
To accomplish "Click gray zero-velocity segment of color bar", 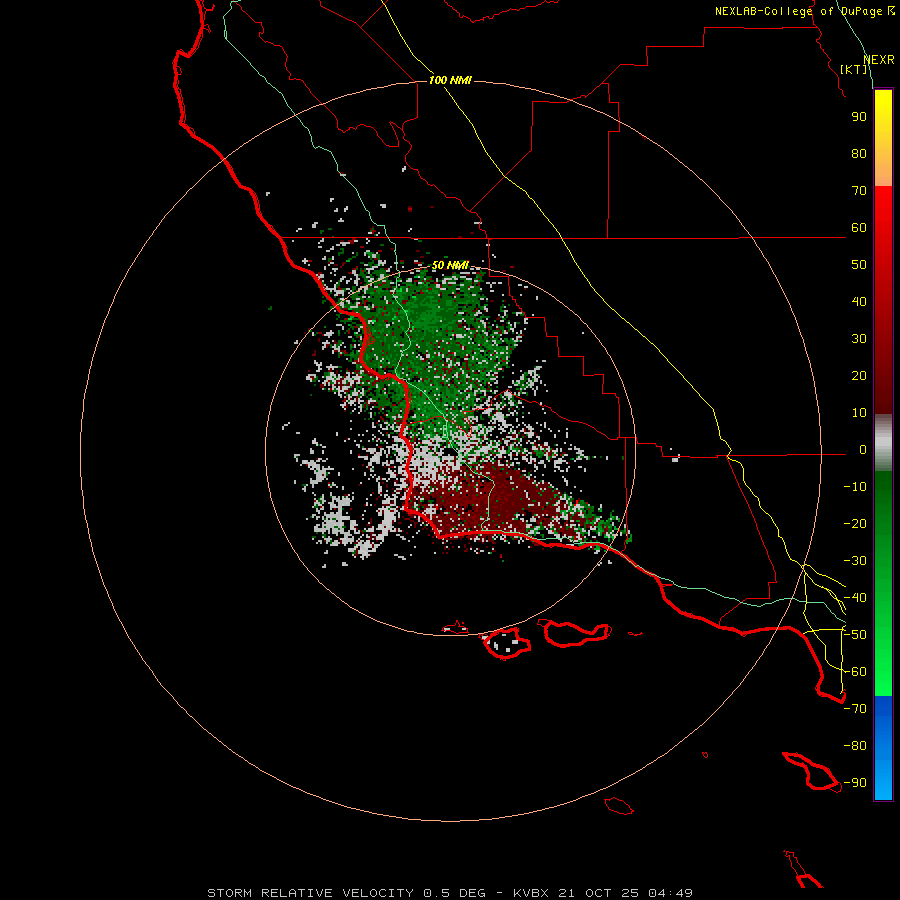I will coord(883,443).
